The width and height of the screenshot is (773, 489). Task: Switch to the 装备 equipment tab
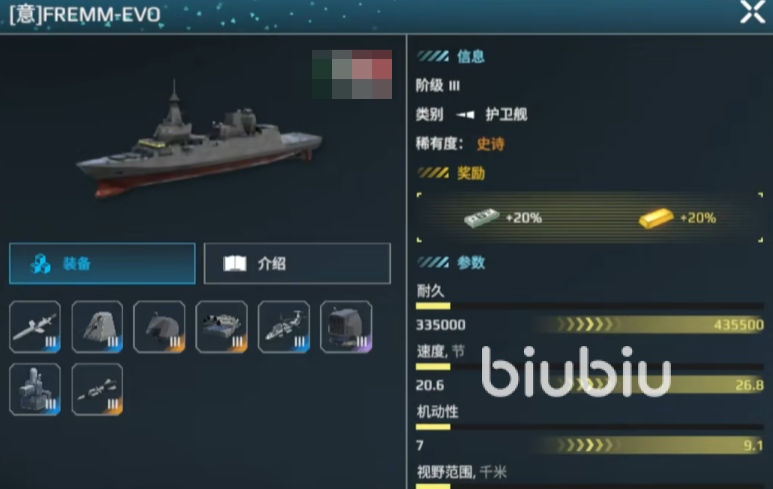[x=103, y=263]
